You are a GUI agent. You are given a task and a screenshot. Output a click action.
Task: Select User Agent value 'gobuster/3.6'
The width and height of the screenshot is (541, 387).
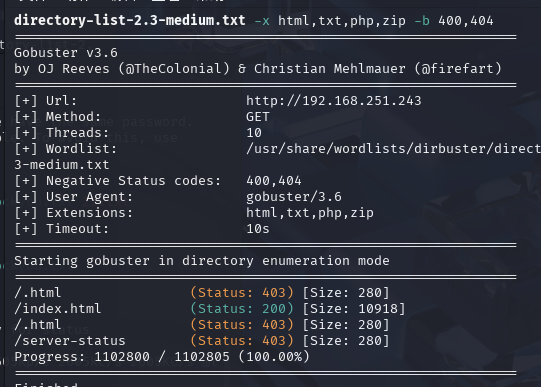[294, 197]
